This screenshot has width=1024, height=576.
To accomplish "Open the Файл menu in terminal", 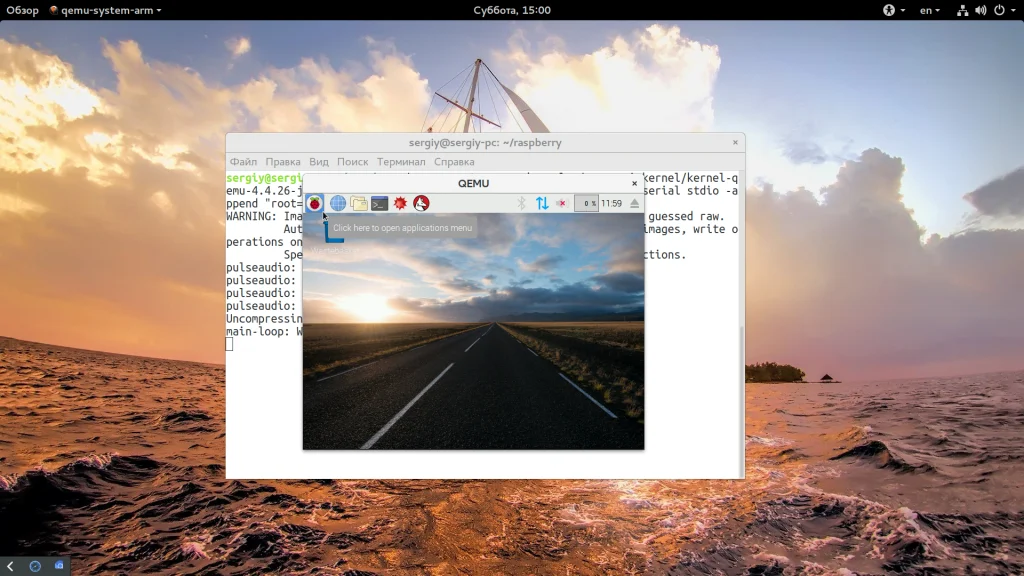I will [x=243, y=162].
